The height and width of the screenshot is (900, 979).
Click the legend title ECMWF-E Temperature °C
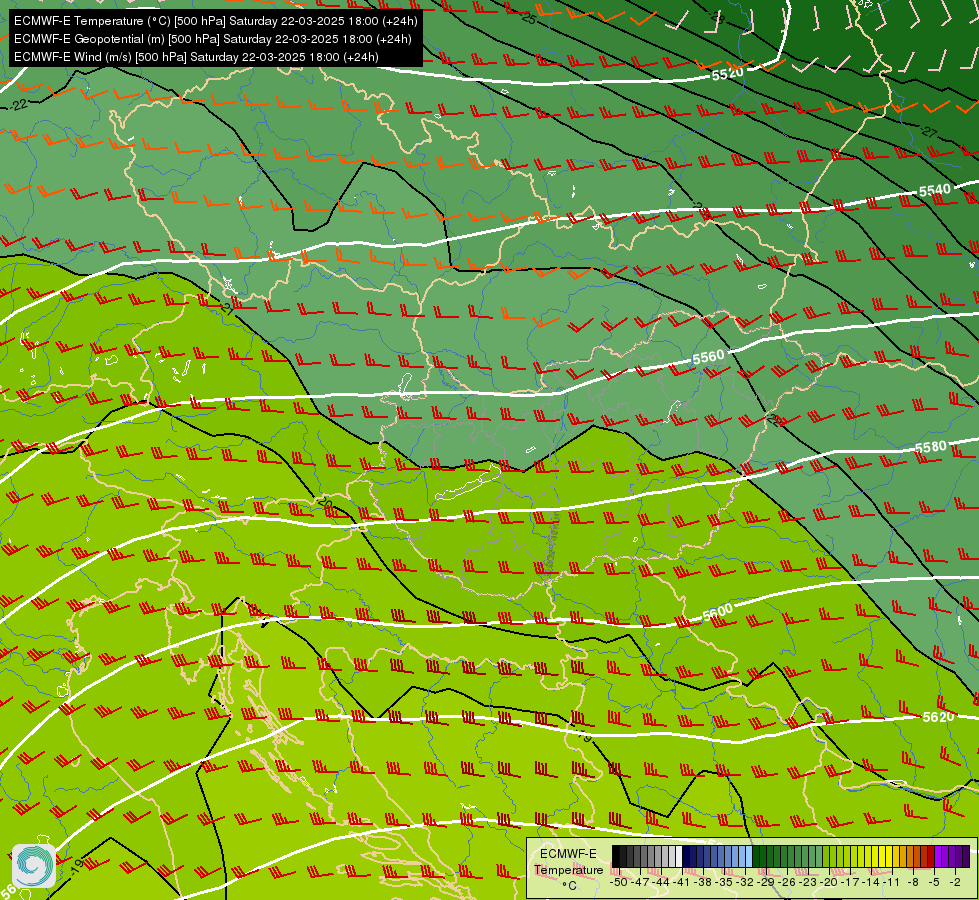(569, 869)
